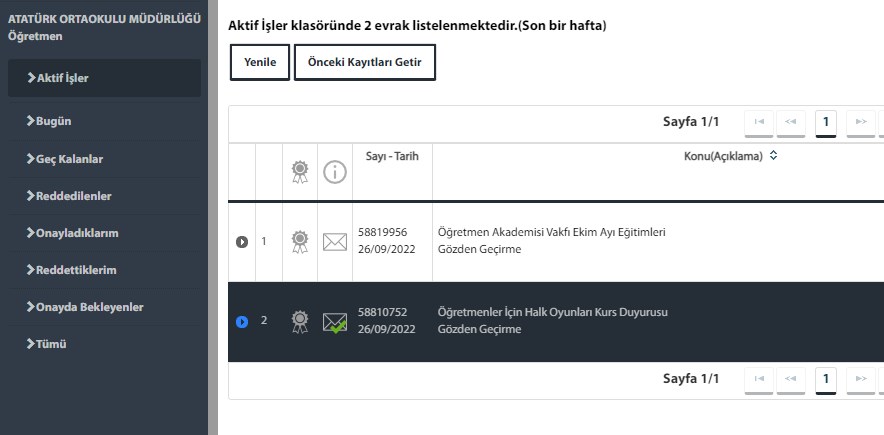Click the badge icon column header

coord(299,172)
